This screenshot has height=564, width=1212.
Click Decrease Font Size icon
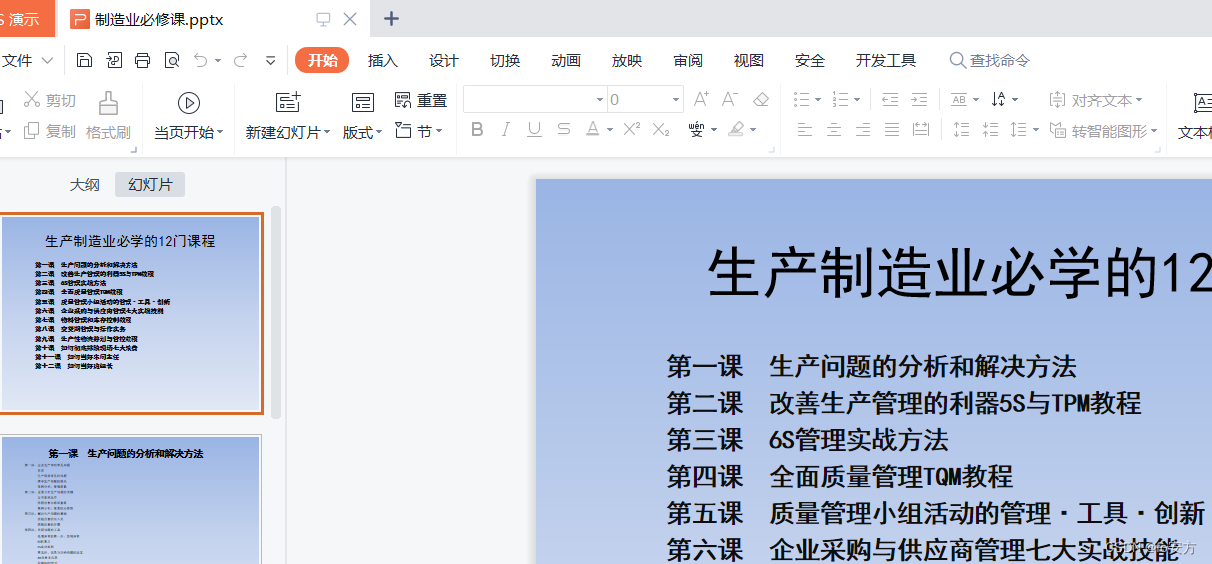tap(730, 99)
